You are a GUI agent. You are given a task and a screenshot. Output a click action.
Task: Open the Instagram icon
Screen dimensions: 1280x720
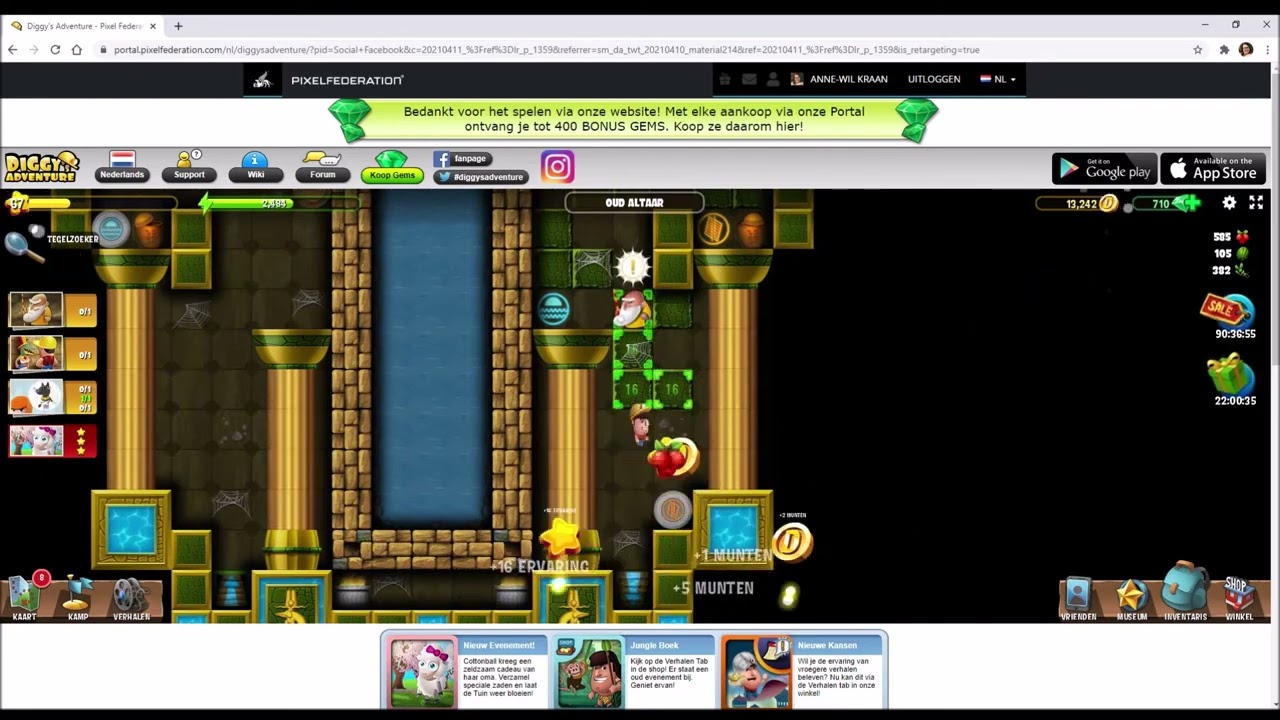(x=557, y=167)
